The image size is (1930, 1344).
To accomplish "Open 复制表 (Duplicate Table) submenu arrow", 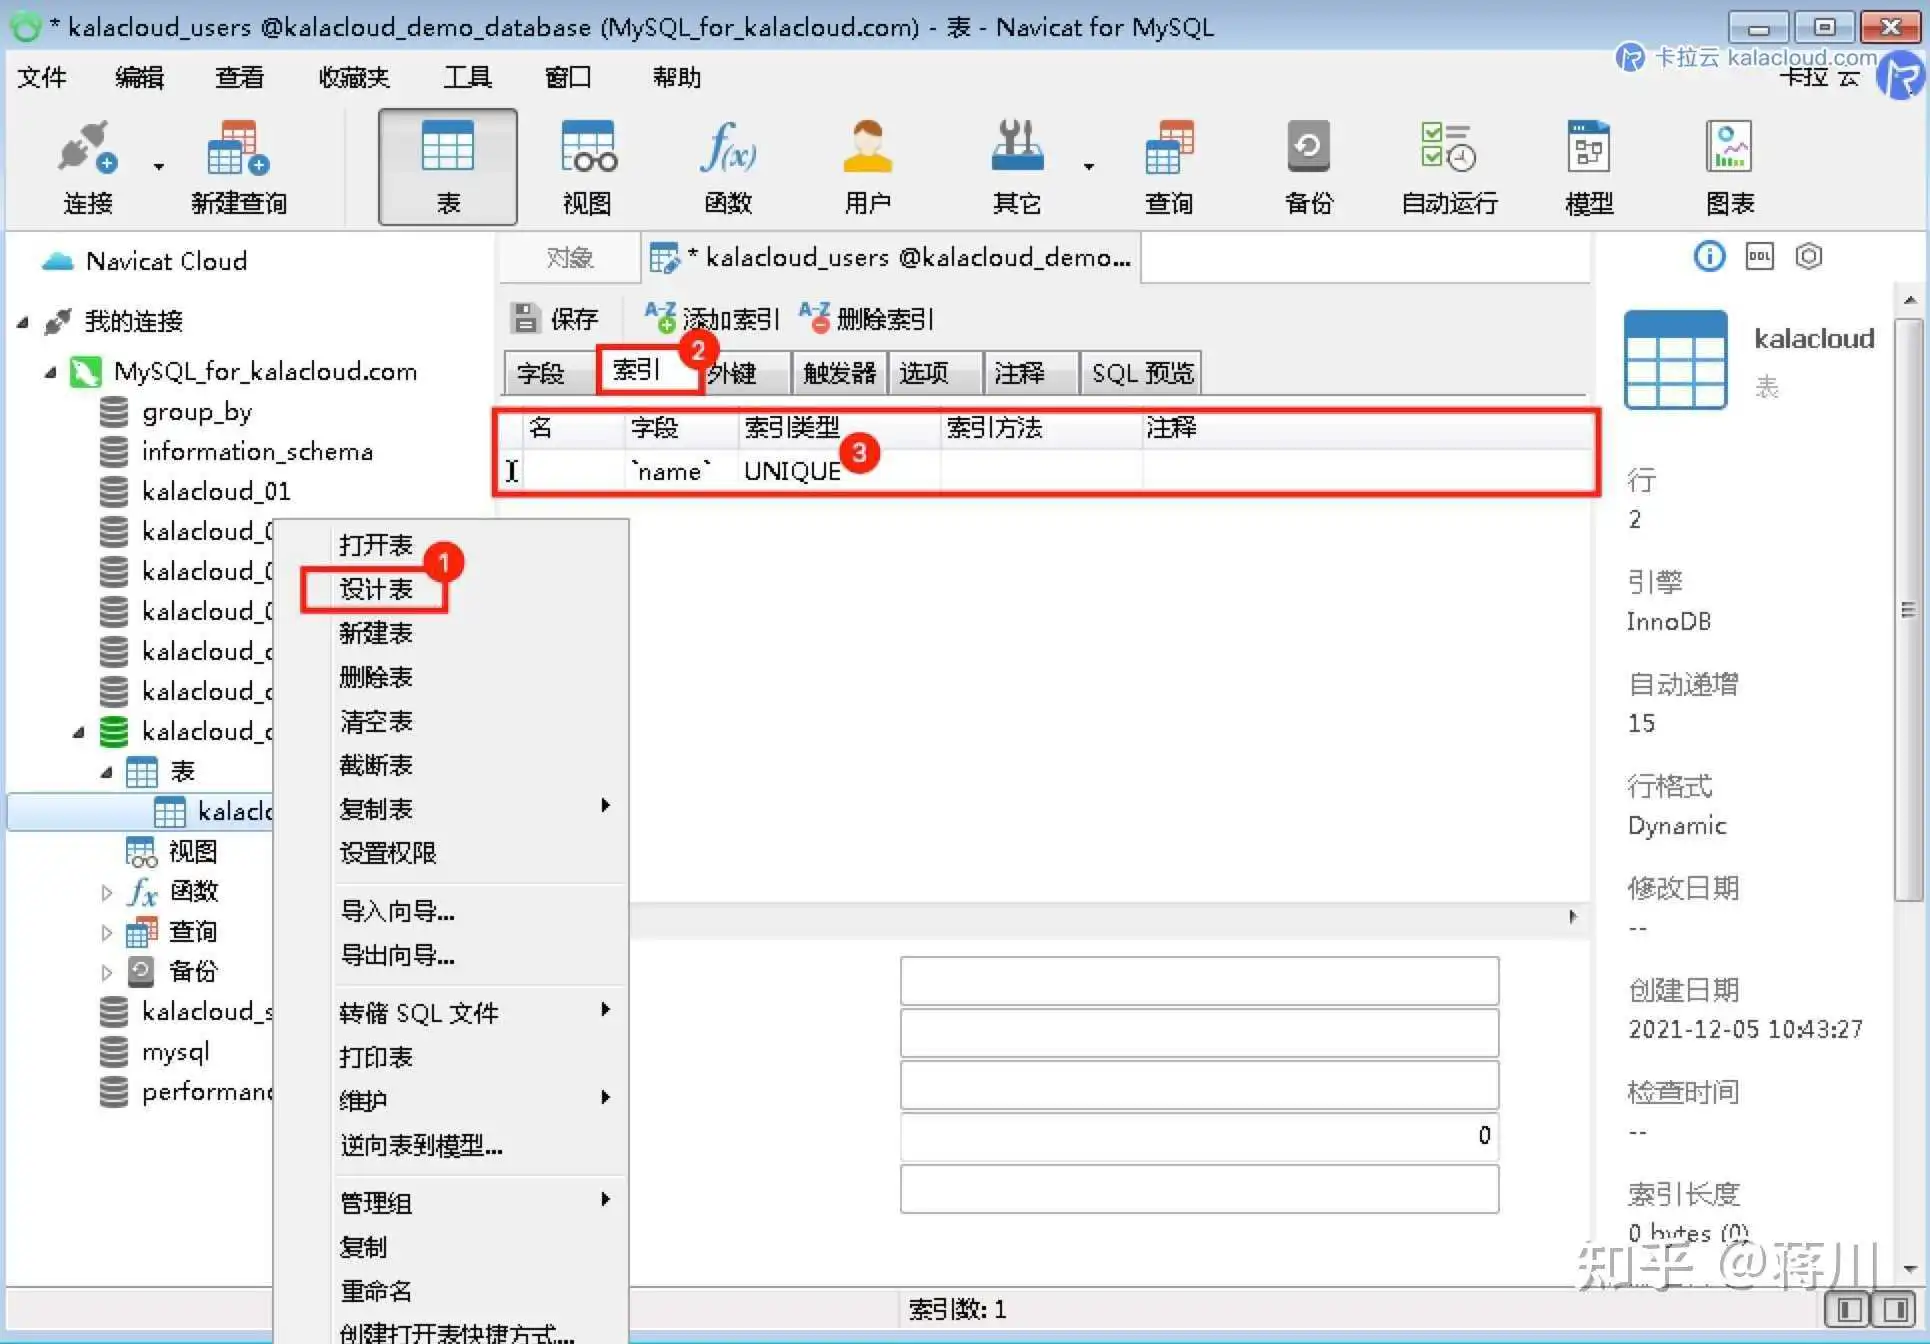I will [x=605, y=806].
